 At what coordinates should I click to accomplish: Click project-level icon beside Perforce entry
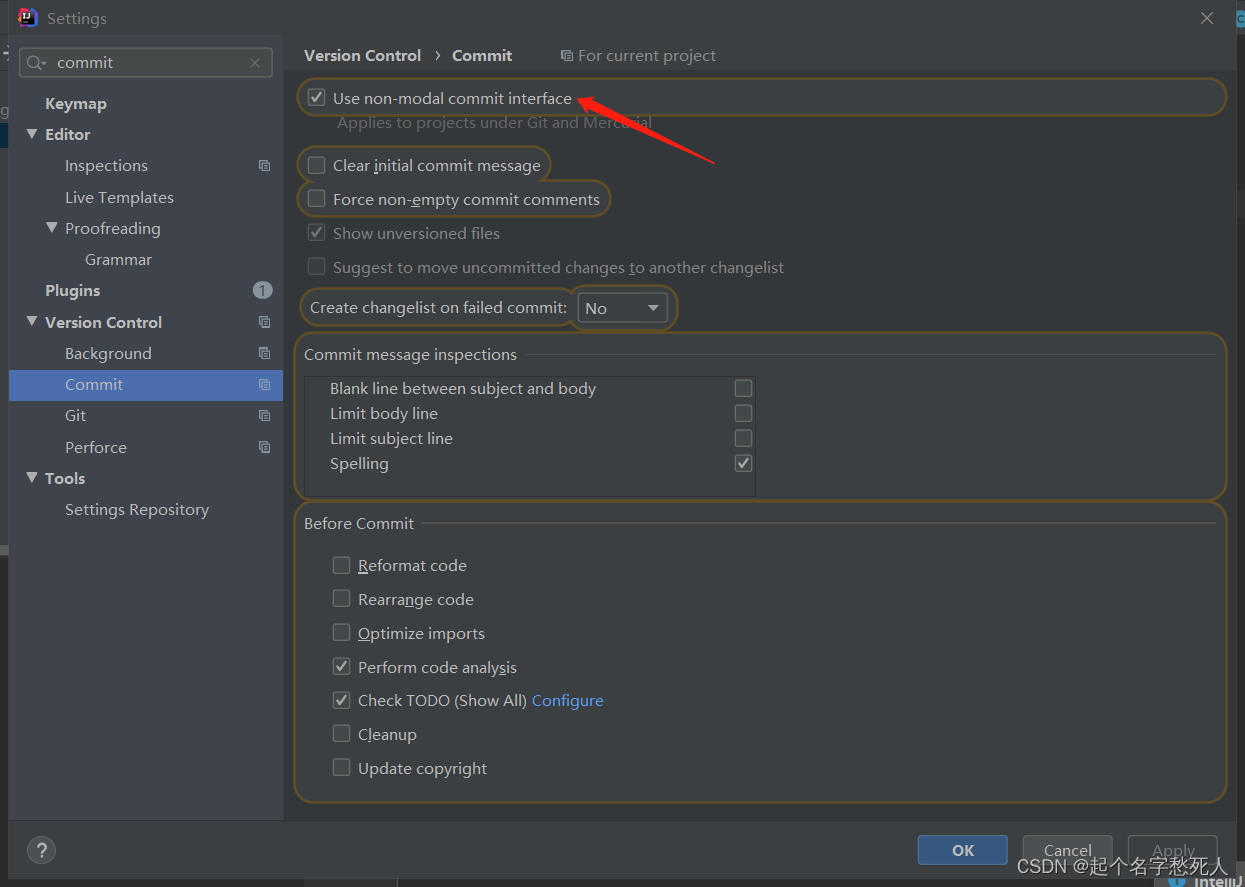tap(264, 447)
